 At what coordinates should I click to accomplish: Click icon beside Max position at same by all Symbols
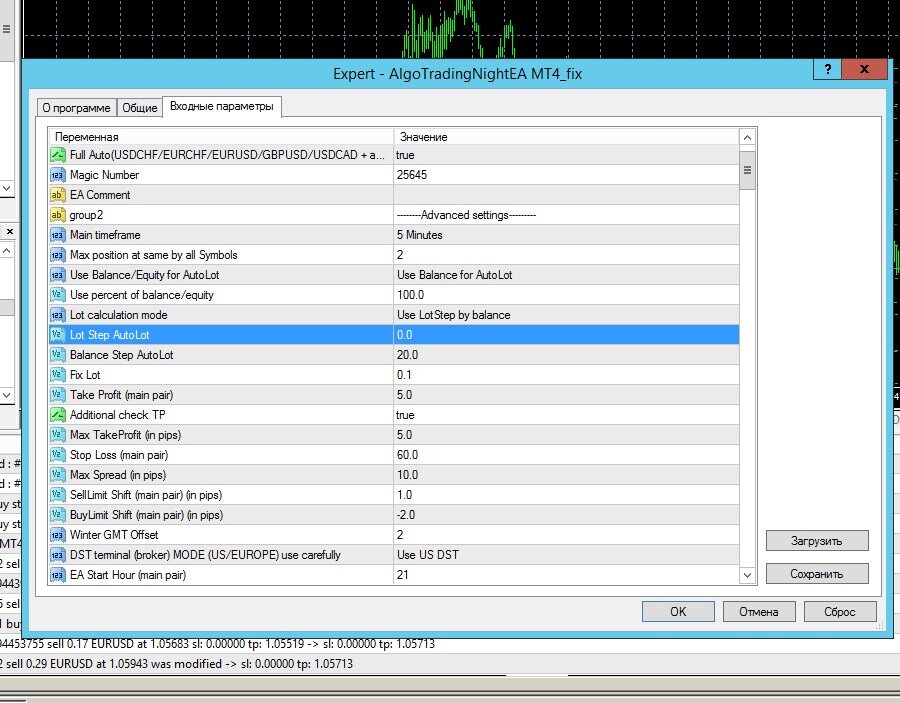pos(57,255)
